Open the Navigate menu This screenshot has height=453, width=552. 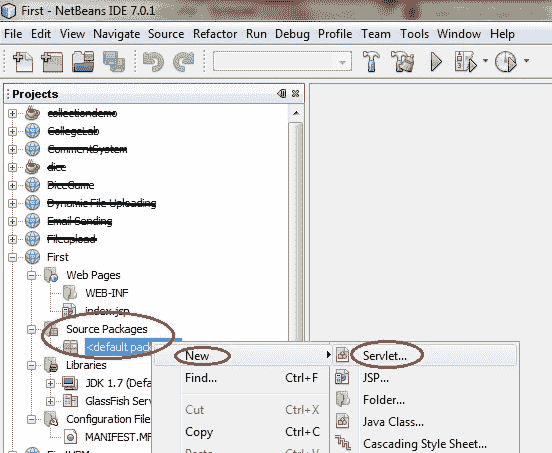click(117, 34)
